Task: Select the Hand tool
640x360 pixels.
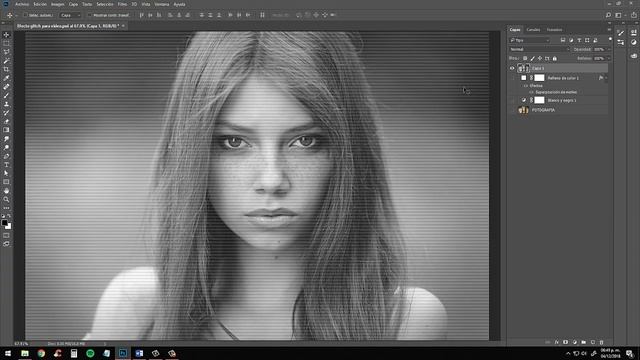Action: pyautogui.click(x=6, y=191)
